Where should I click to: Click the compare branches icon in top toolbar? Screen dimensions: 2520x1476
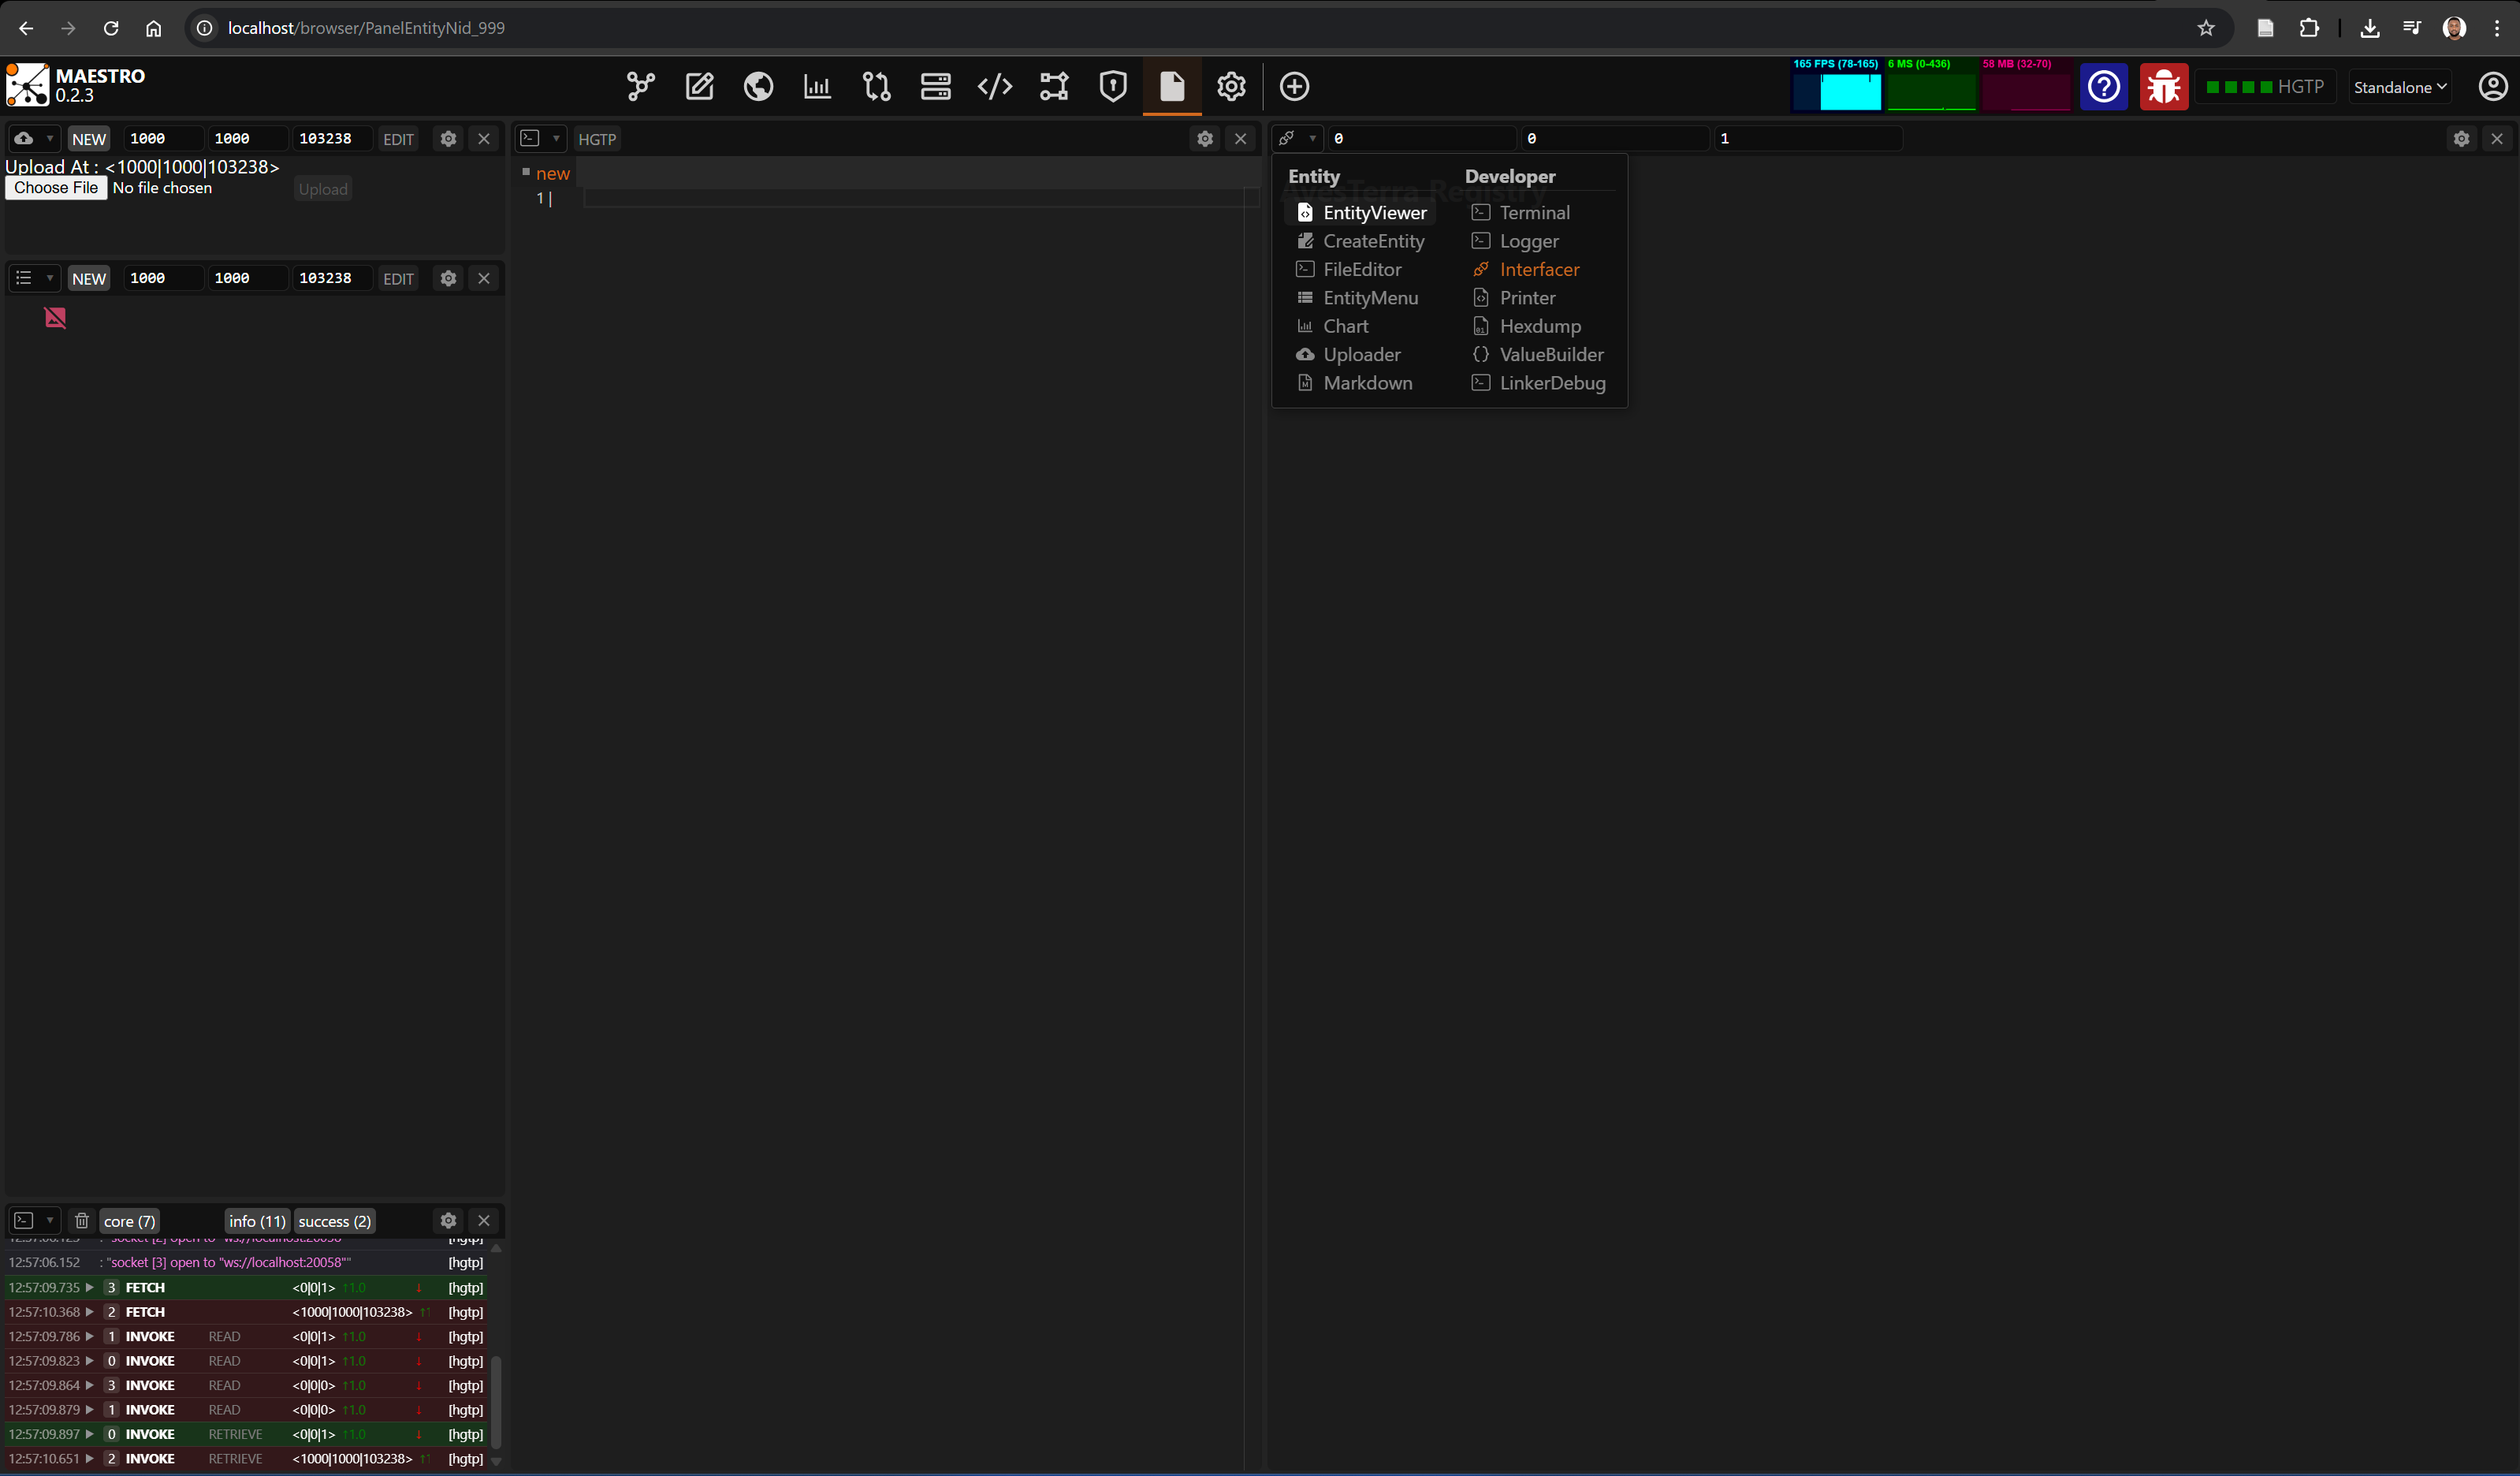coord(876,86)
